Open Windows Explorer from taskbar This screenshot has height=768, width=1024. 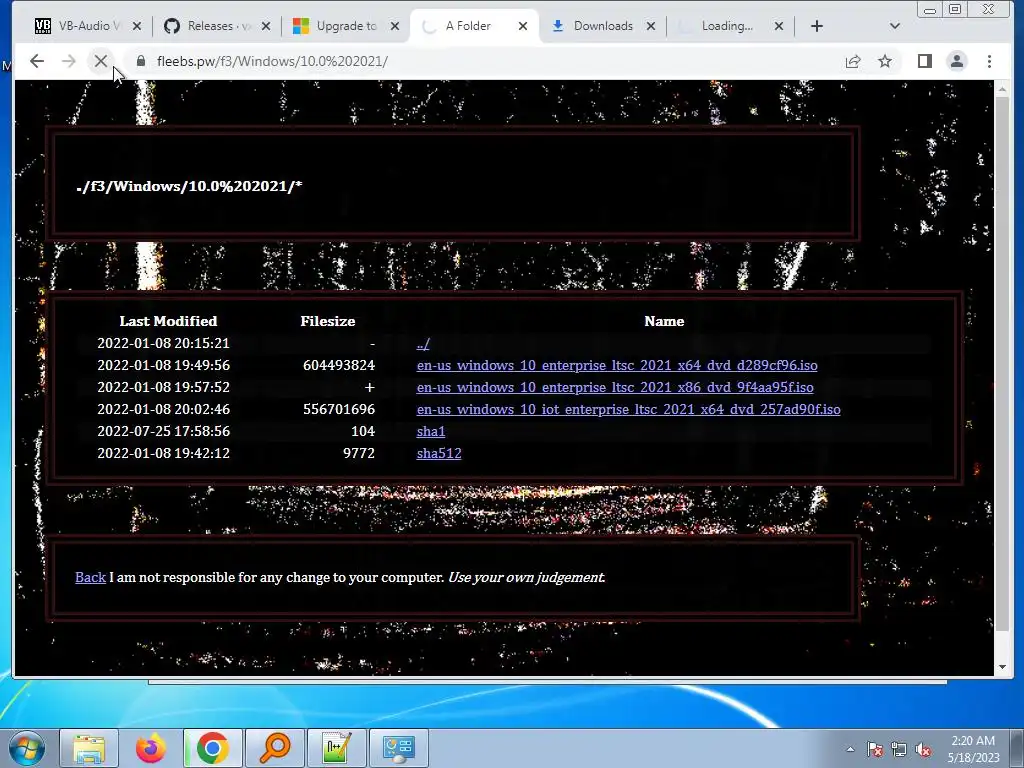click(89, 748)
